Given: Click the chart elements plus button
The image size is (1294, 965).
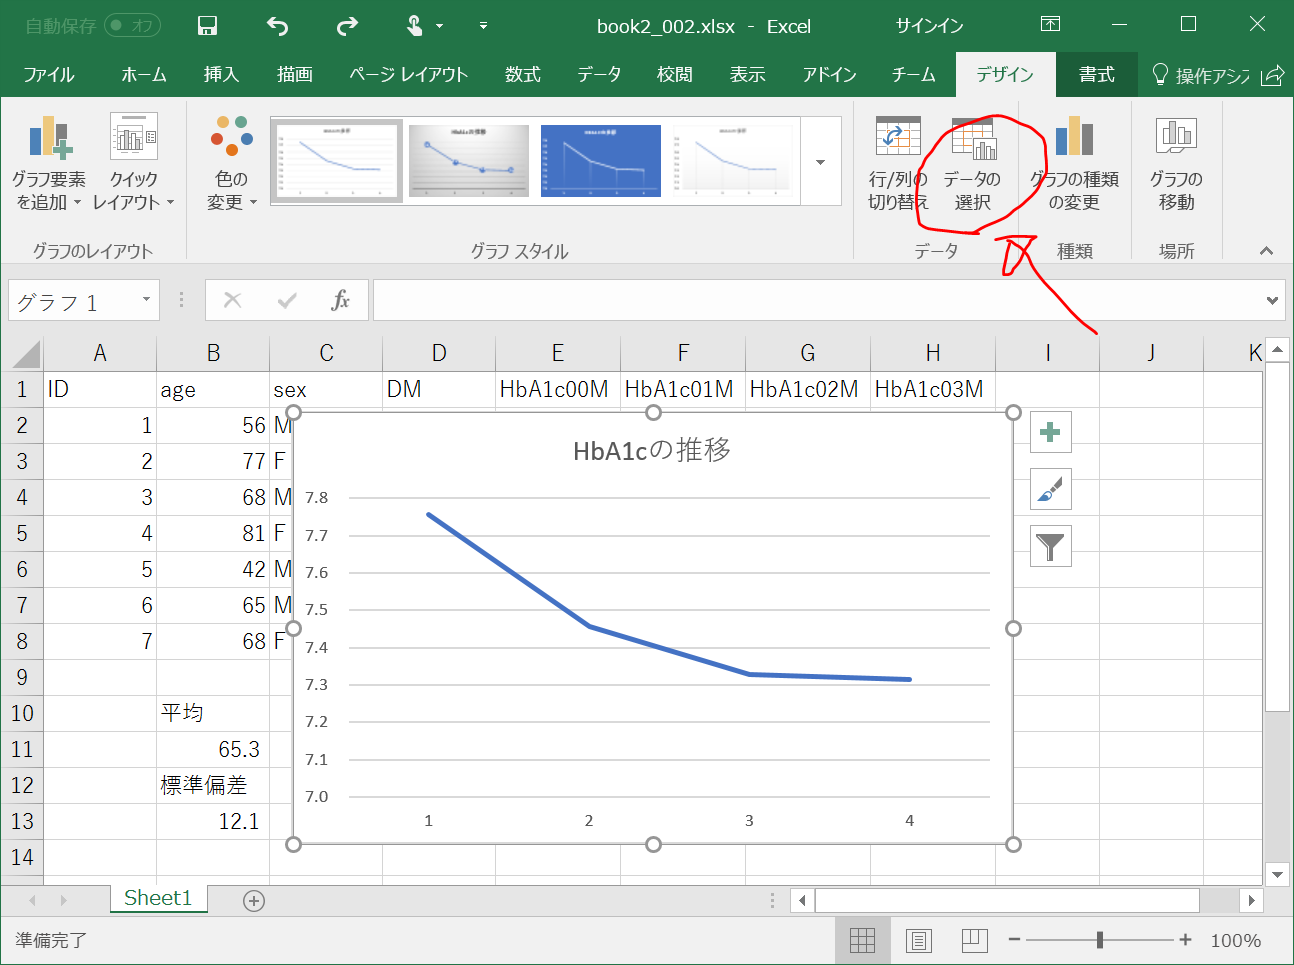Looking at the screenshot, I should [1050, 432].
